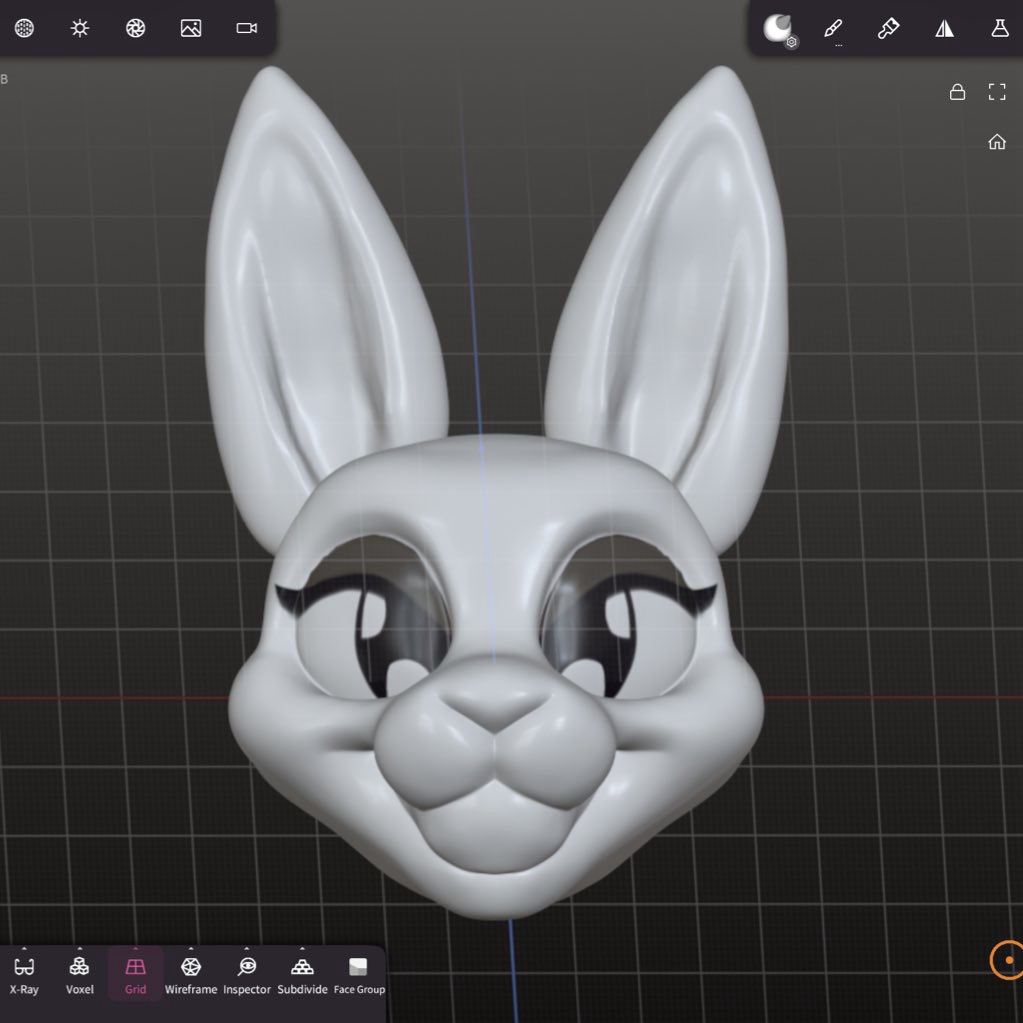This screenshot has width=1023, height=1023.
Task: Open the flask icon menu
Action: pyautogui.click(x=999, y=28)
